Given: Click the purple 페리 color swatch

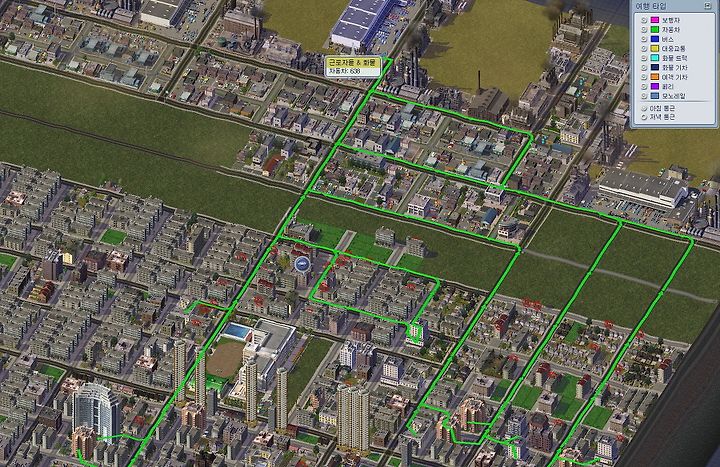Looking at the screenshot, I should click(655, 86).
